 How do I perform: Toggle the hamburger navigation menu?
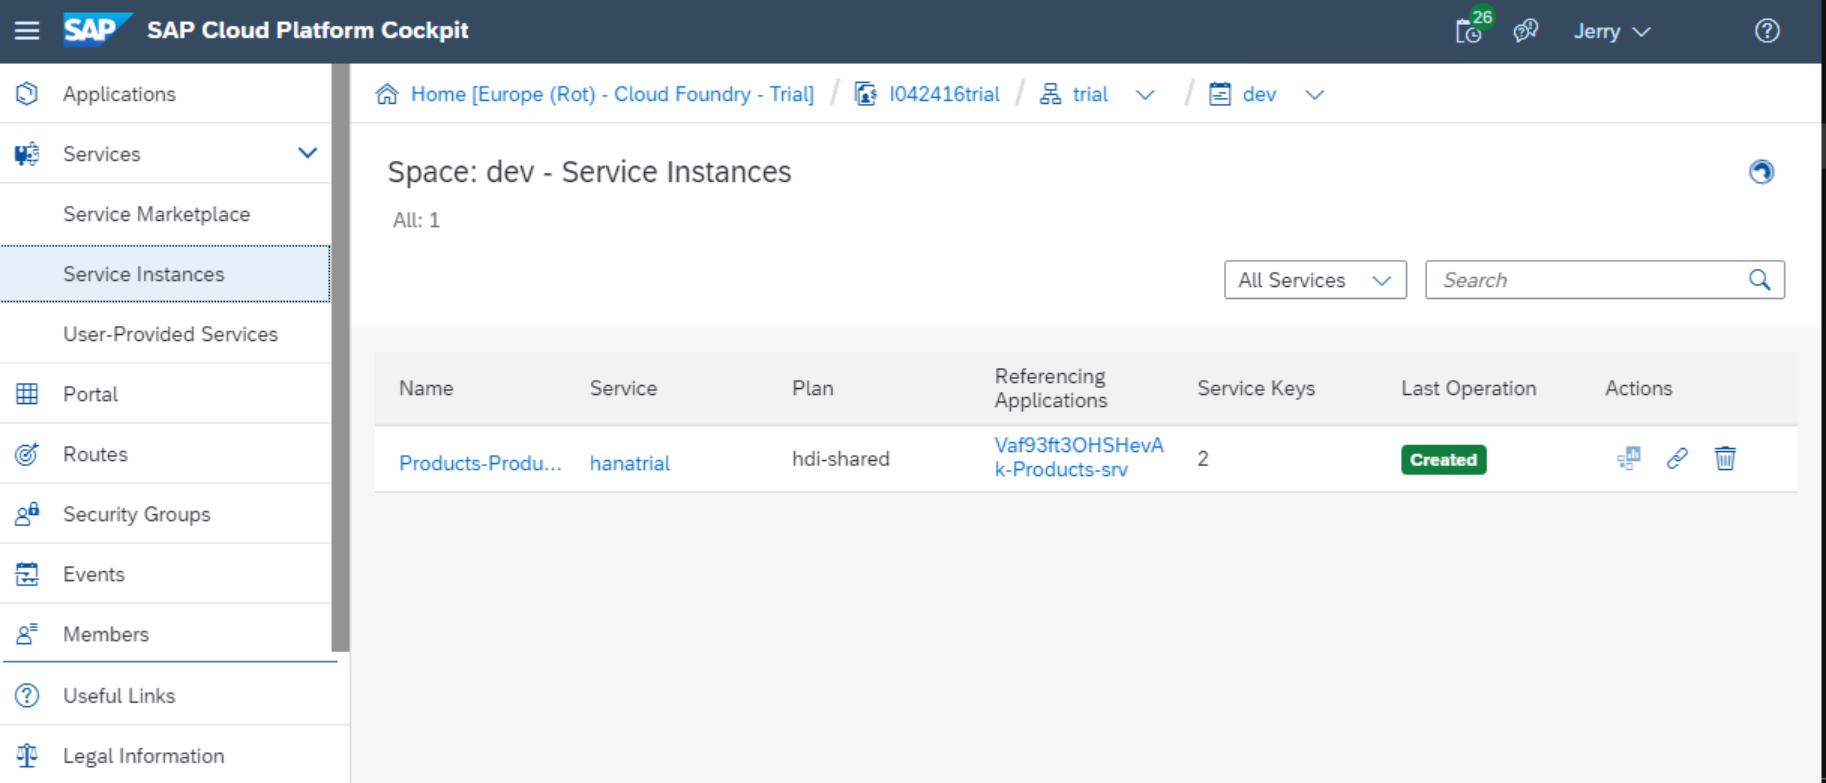click(27, 31)
